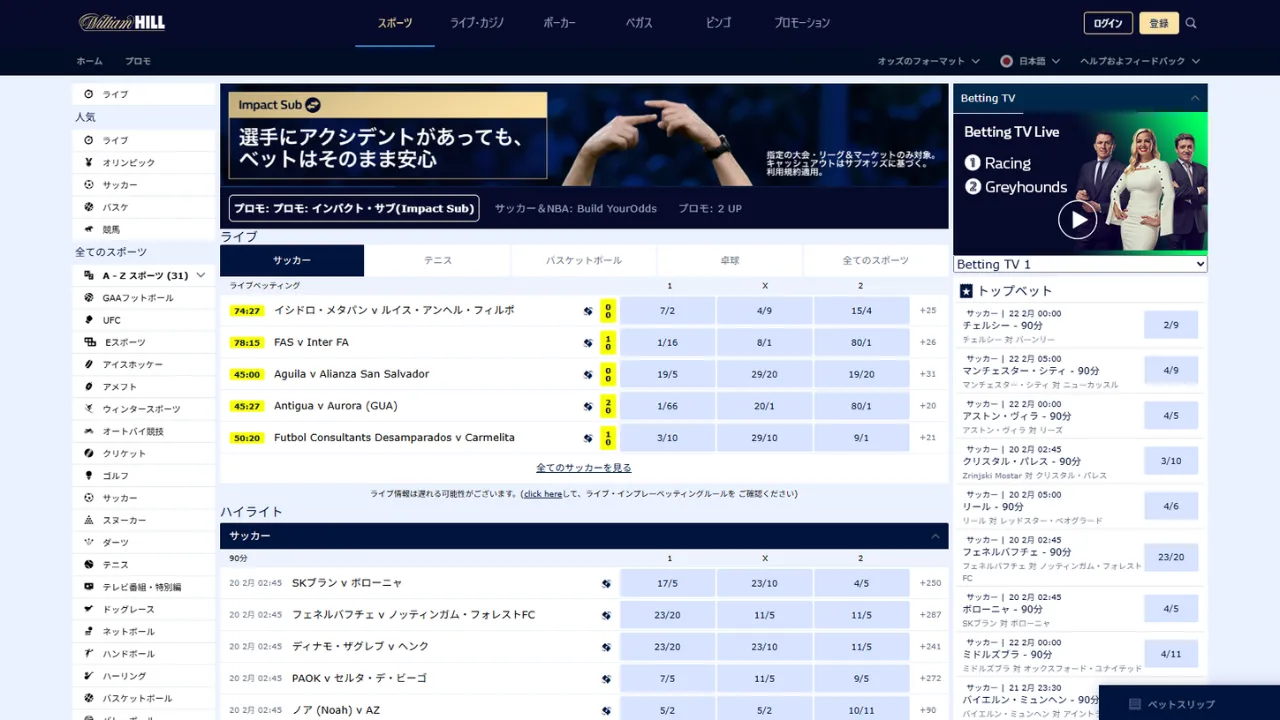Expand the A - Z スポーツ (31) list
Image resolution: width=1280 pixels, height=720 pixels.
click(144, 275)
